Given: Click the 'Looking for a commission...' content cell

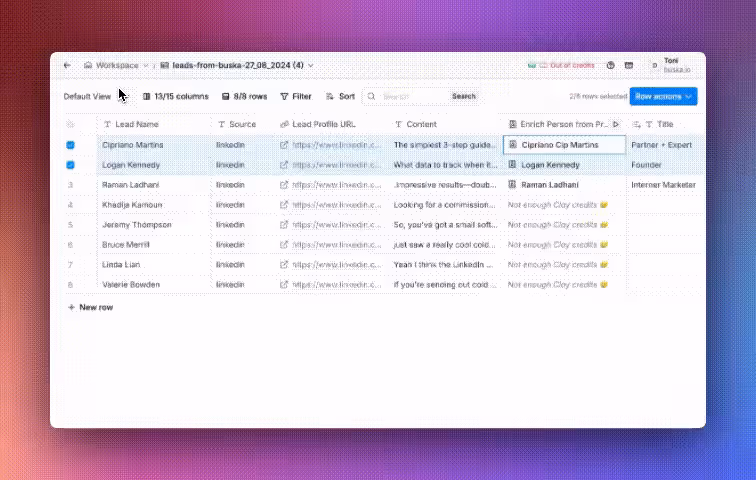Looking at the screenshot, I should (444, 205).
